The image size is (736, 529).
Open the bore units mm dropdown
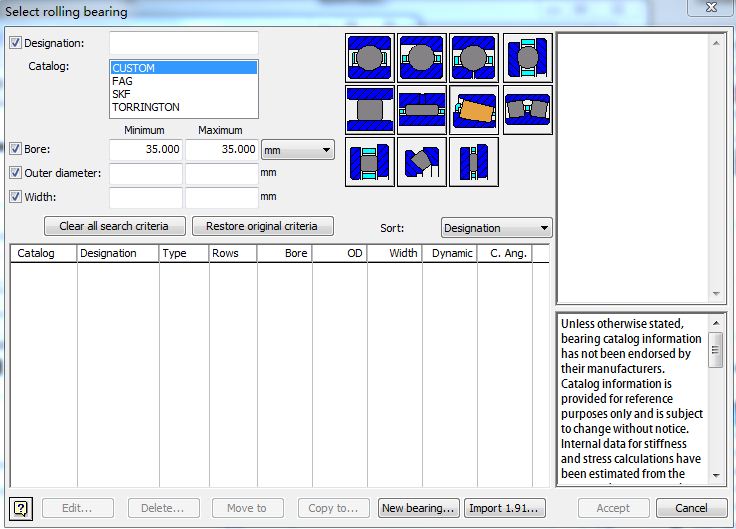point(298,150)
